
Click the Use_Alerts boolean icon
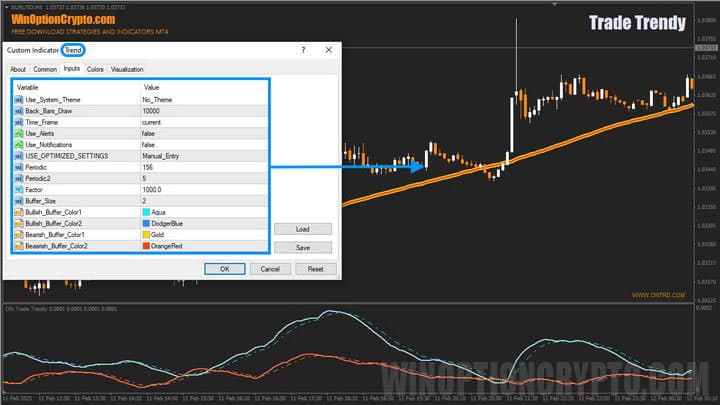pos(18,133)
